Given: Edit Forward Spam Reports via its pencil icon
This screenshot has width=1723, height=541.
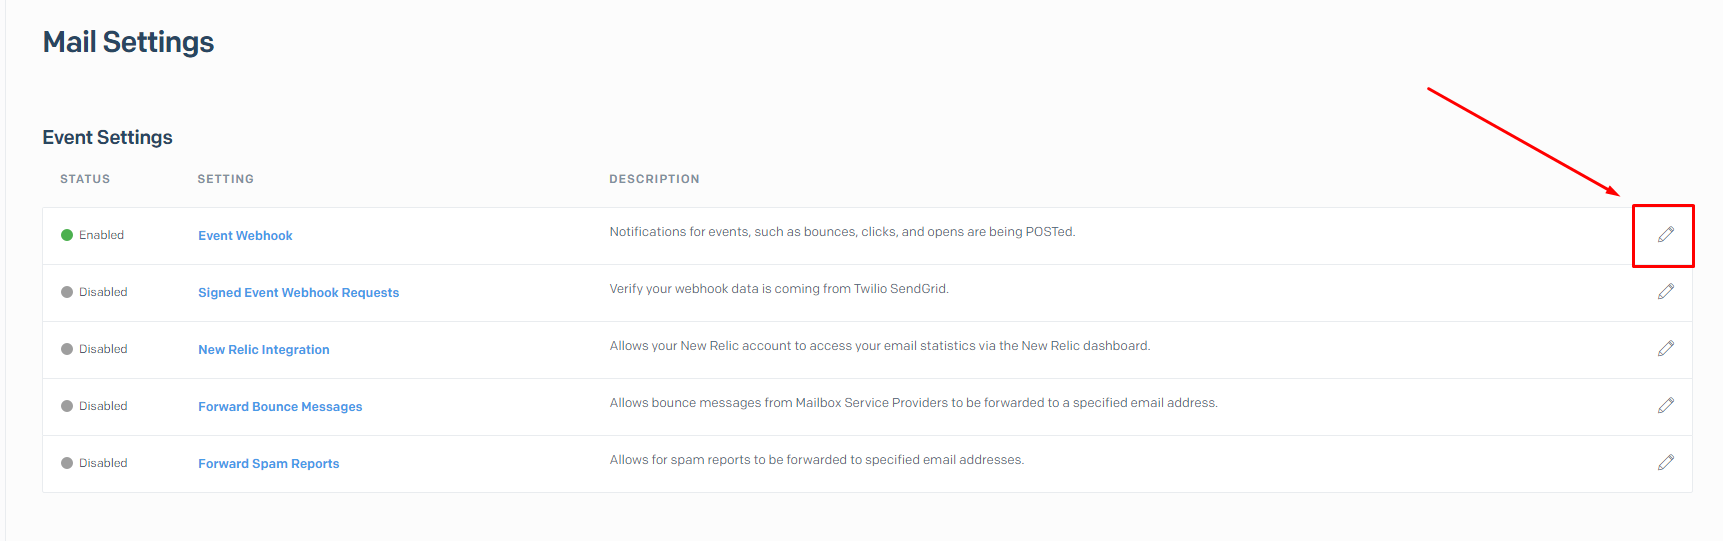Looking at the screenshot, I should tap(1665, 462).
